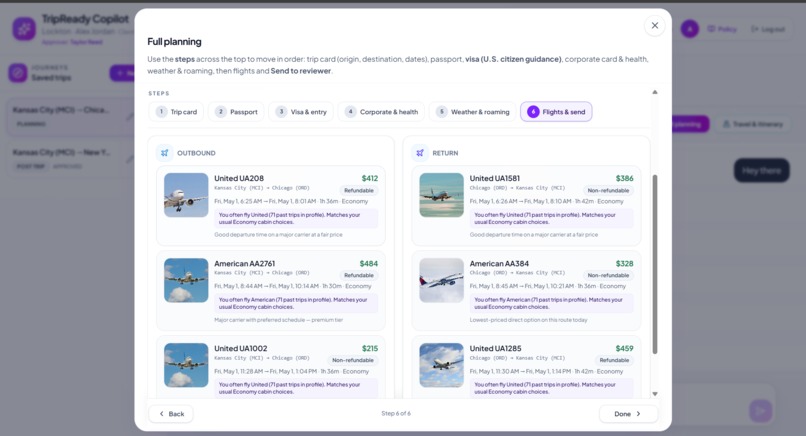Click the $386 price on UA1581
This screenshot has height=436, width=806.
click(625, 178)
